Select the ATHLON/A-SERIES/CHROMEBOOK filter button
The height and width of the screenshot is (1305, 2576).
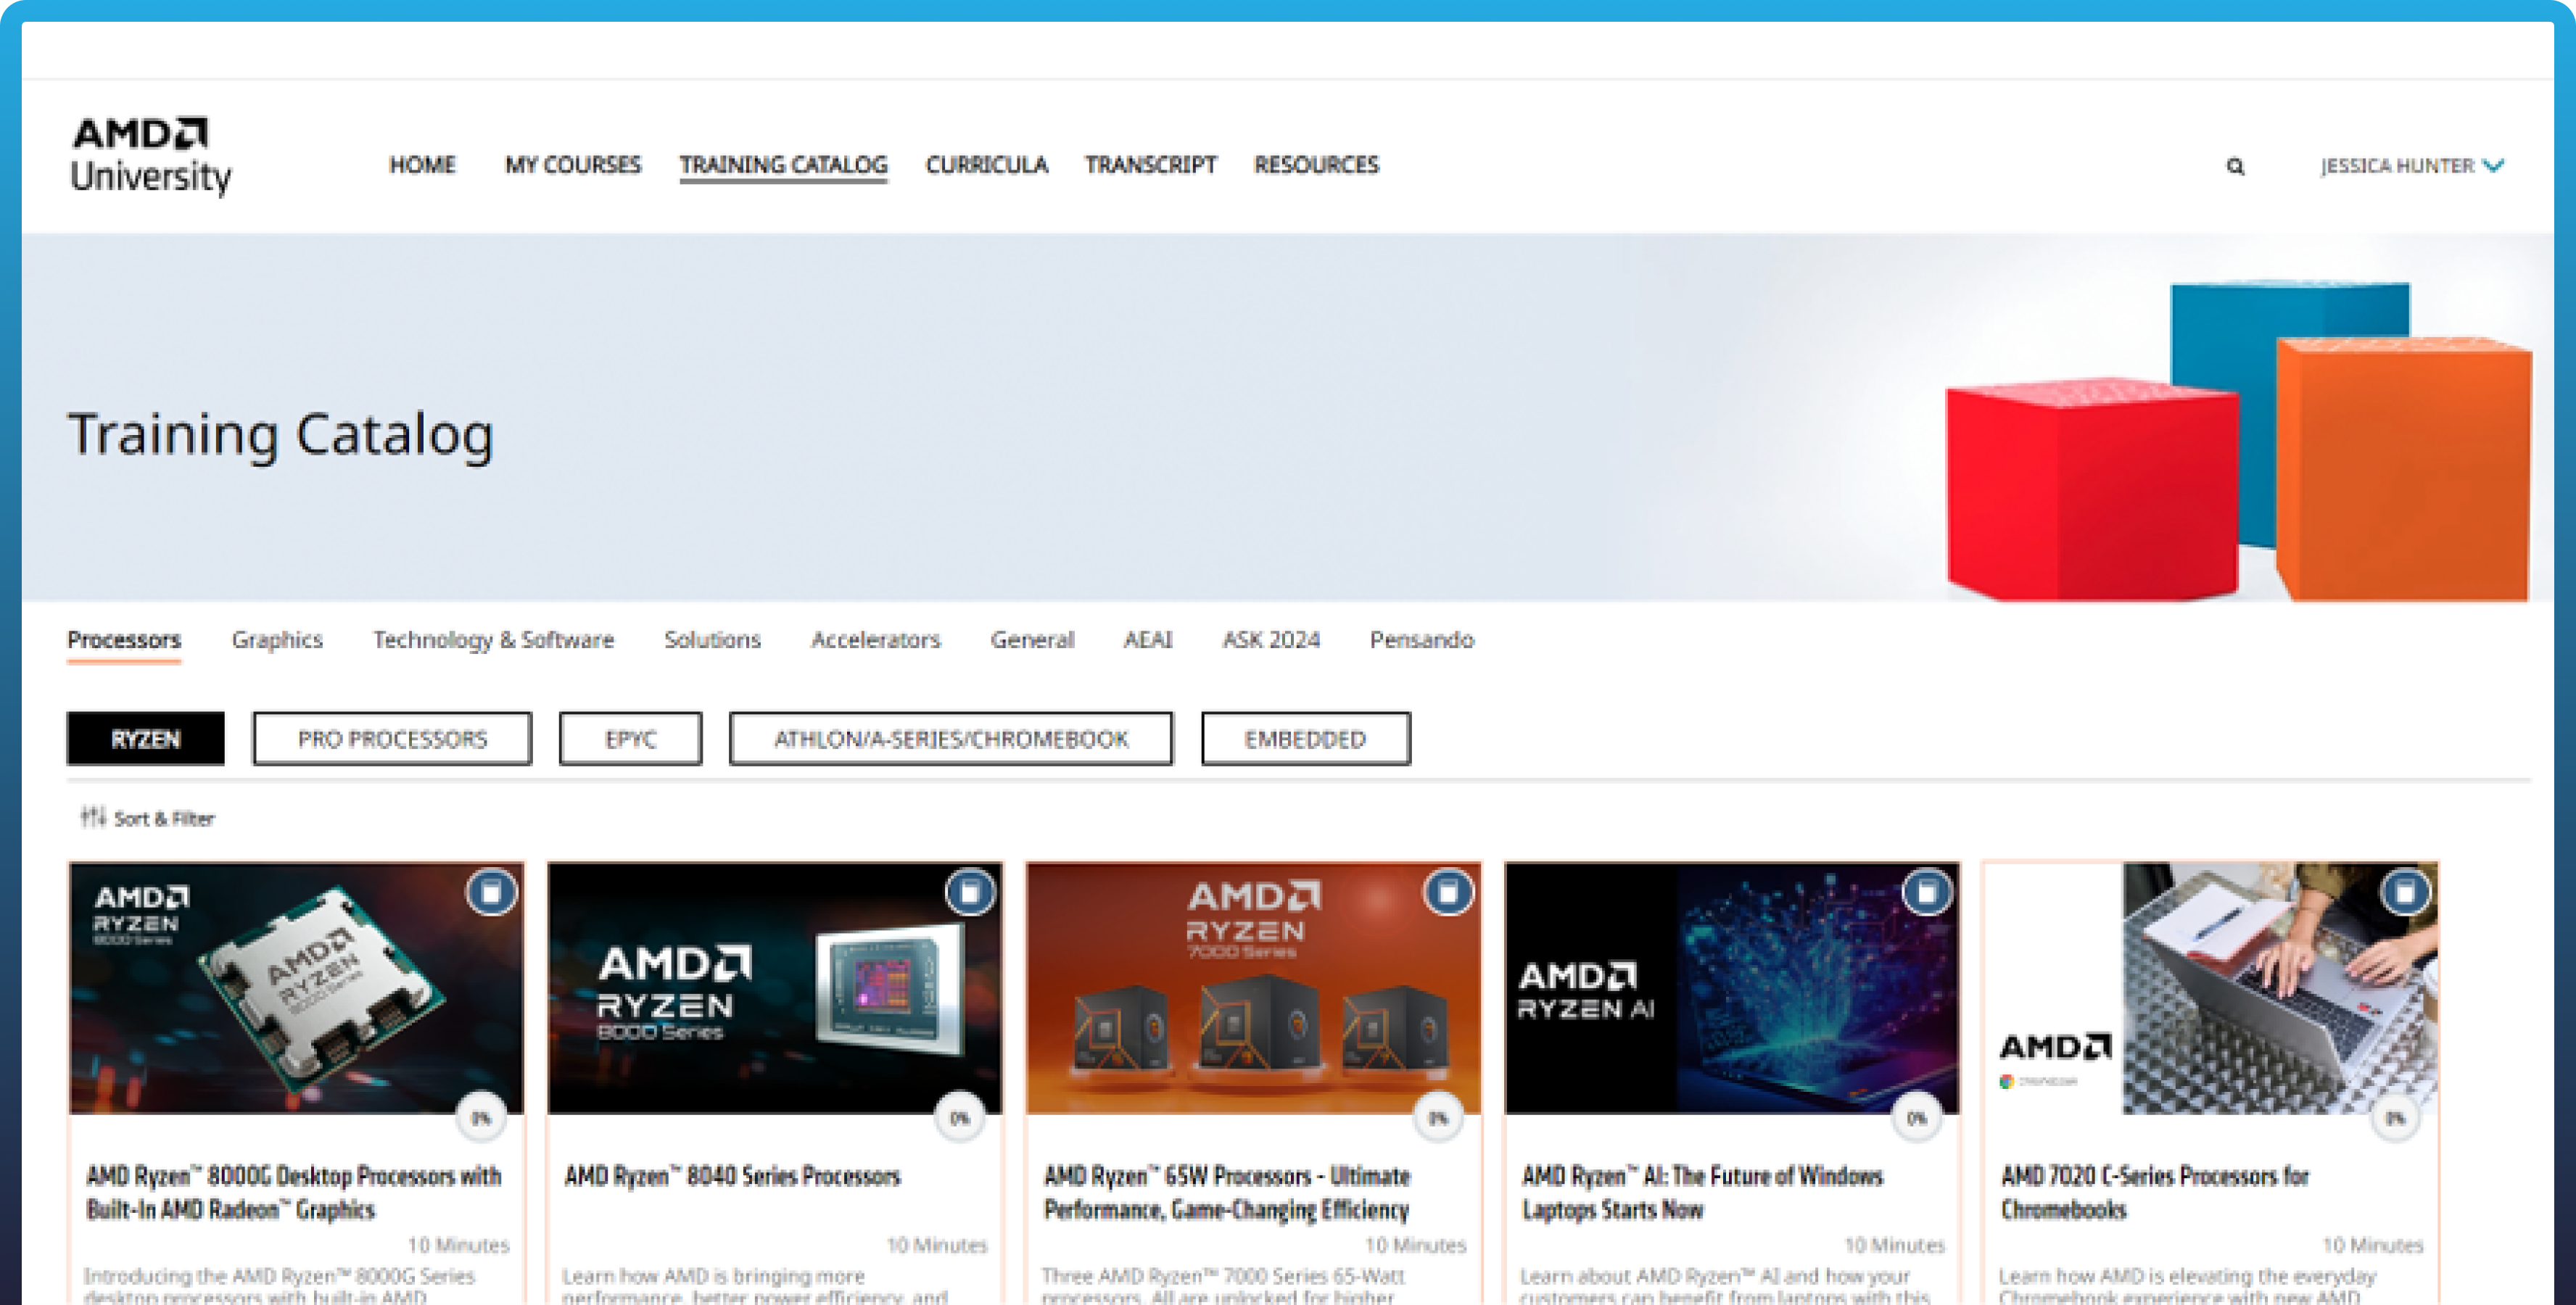pos(950,739)
